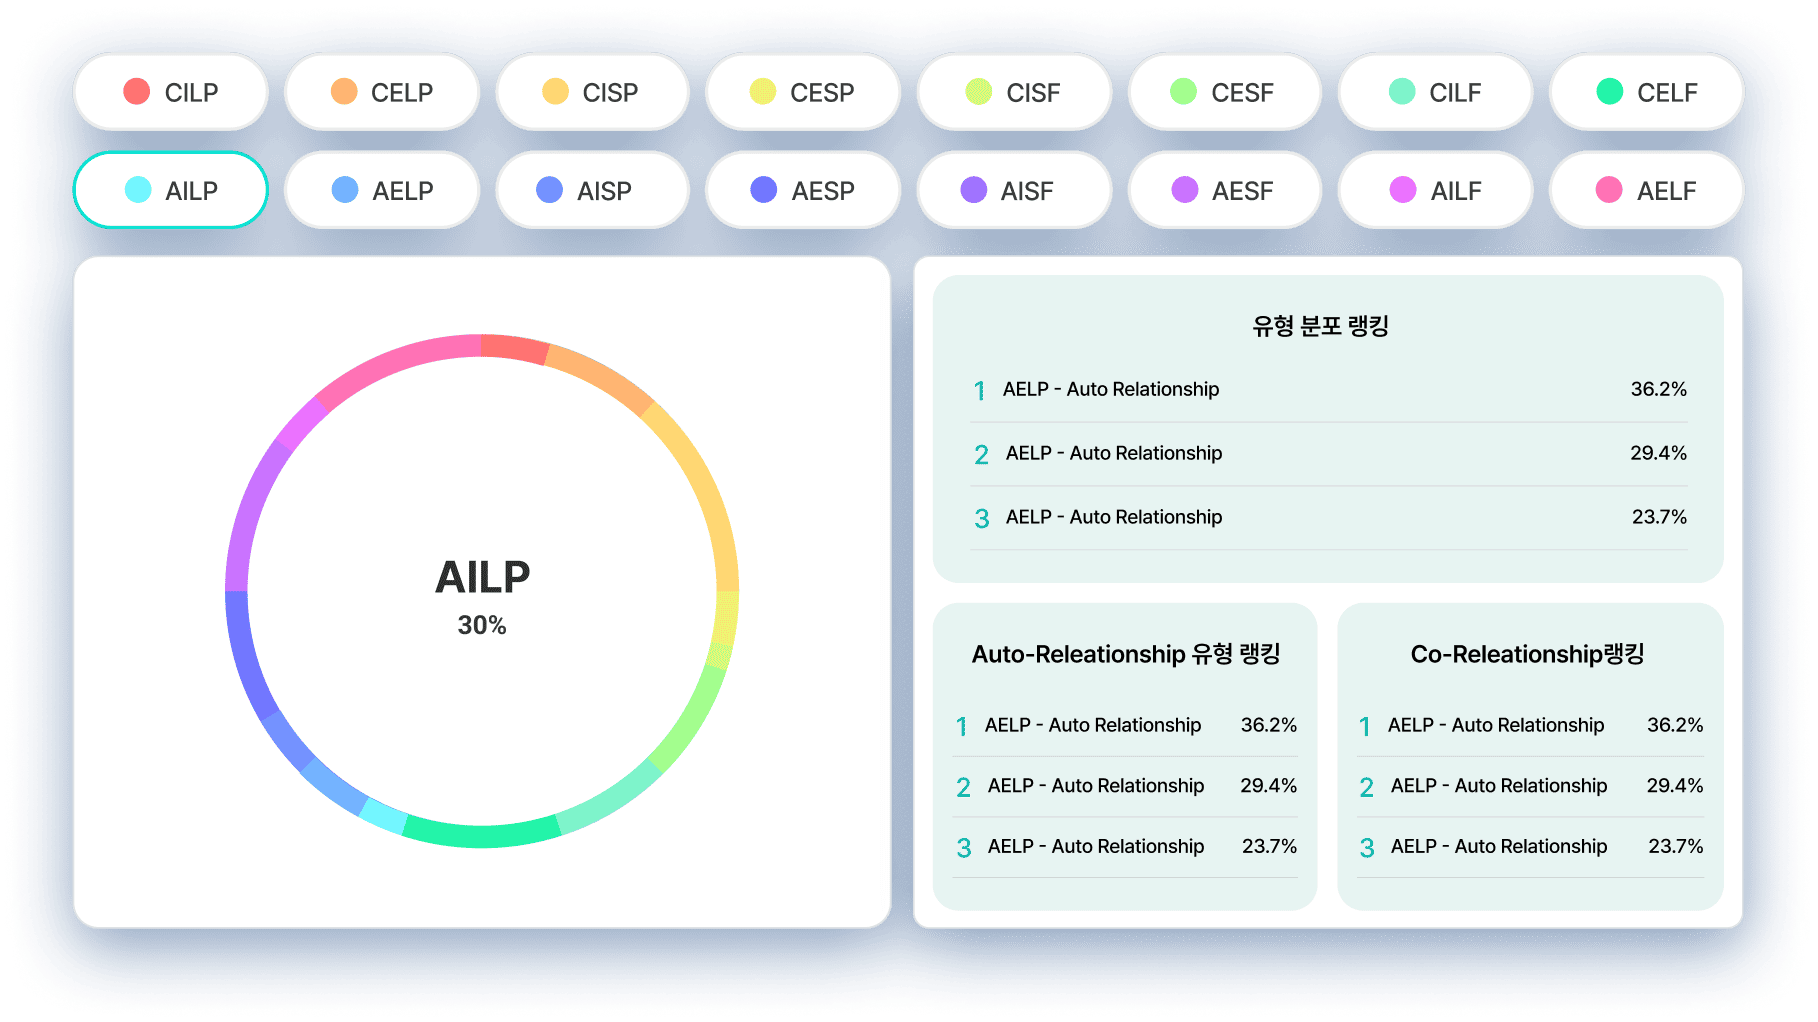This screenshot has height=1022, width=1818.
Task: Click the yellow CISP dot icon
Action: click(555, 92)
